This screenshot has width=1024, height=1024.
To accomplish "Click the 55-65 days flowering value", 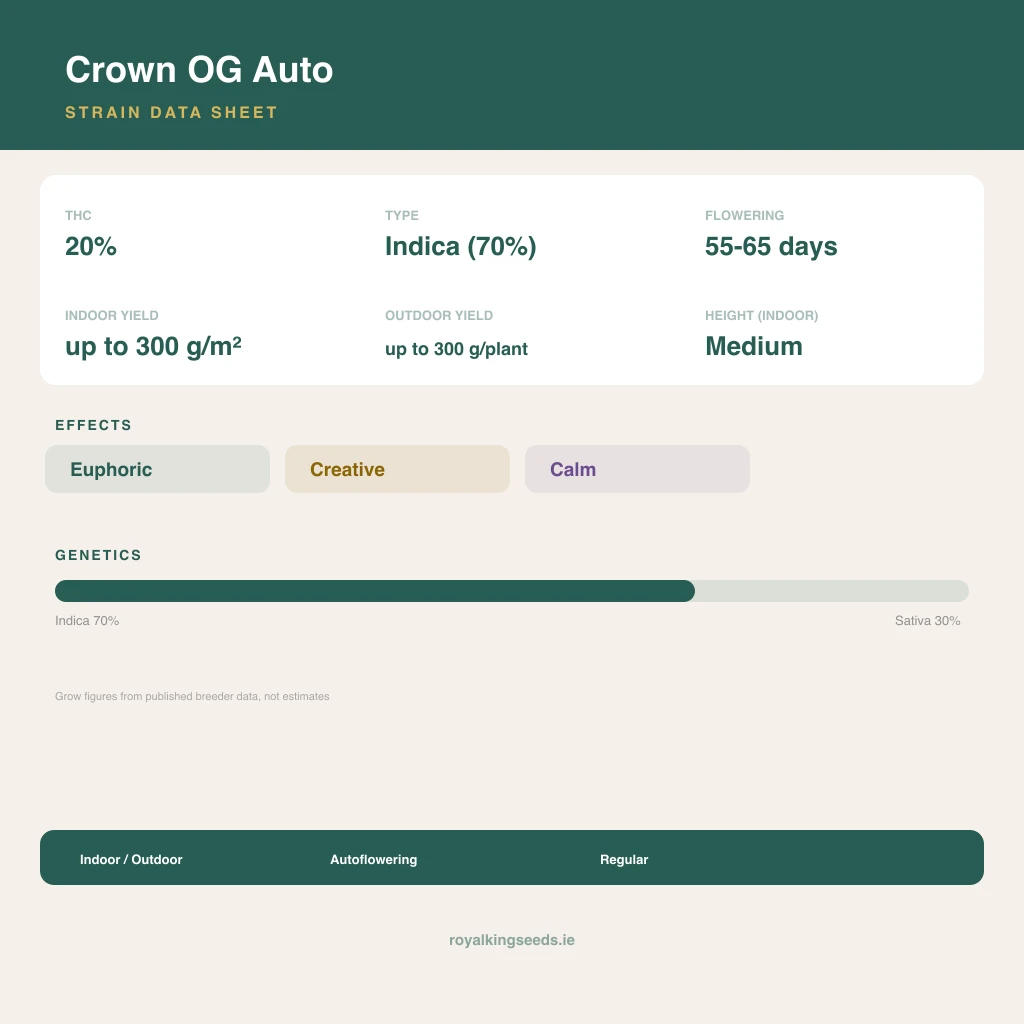I will tap(771, 246).
